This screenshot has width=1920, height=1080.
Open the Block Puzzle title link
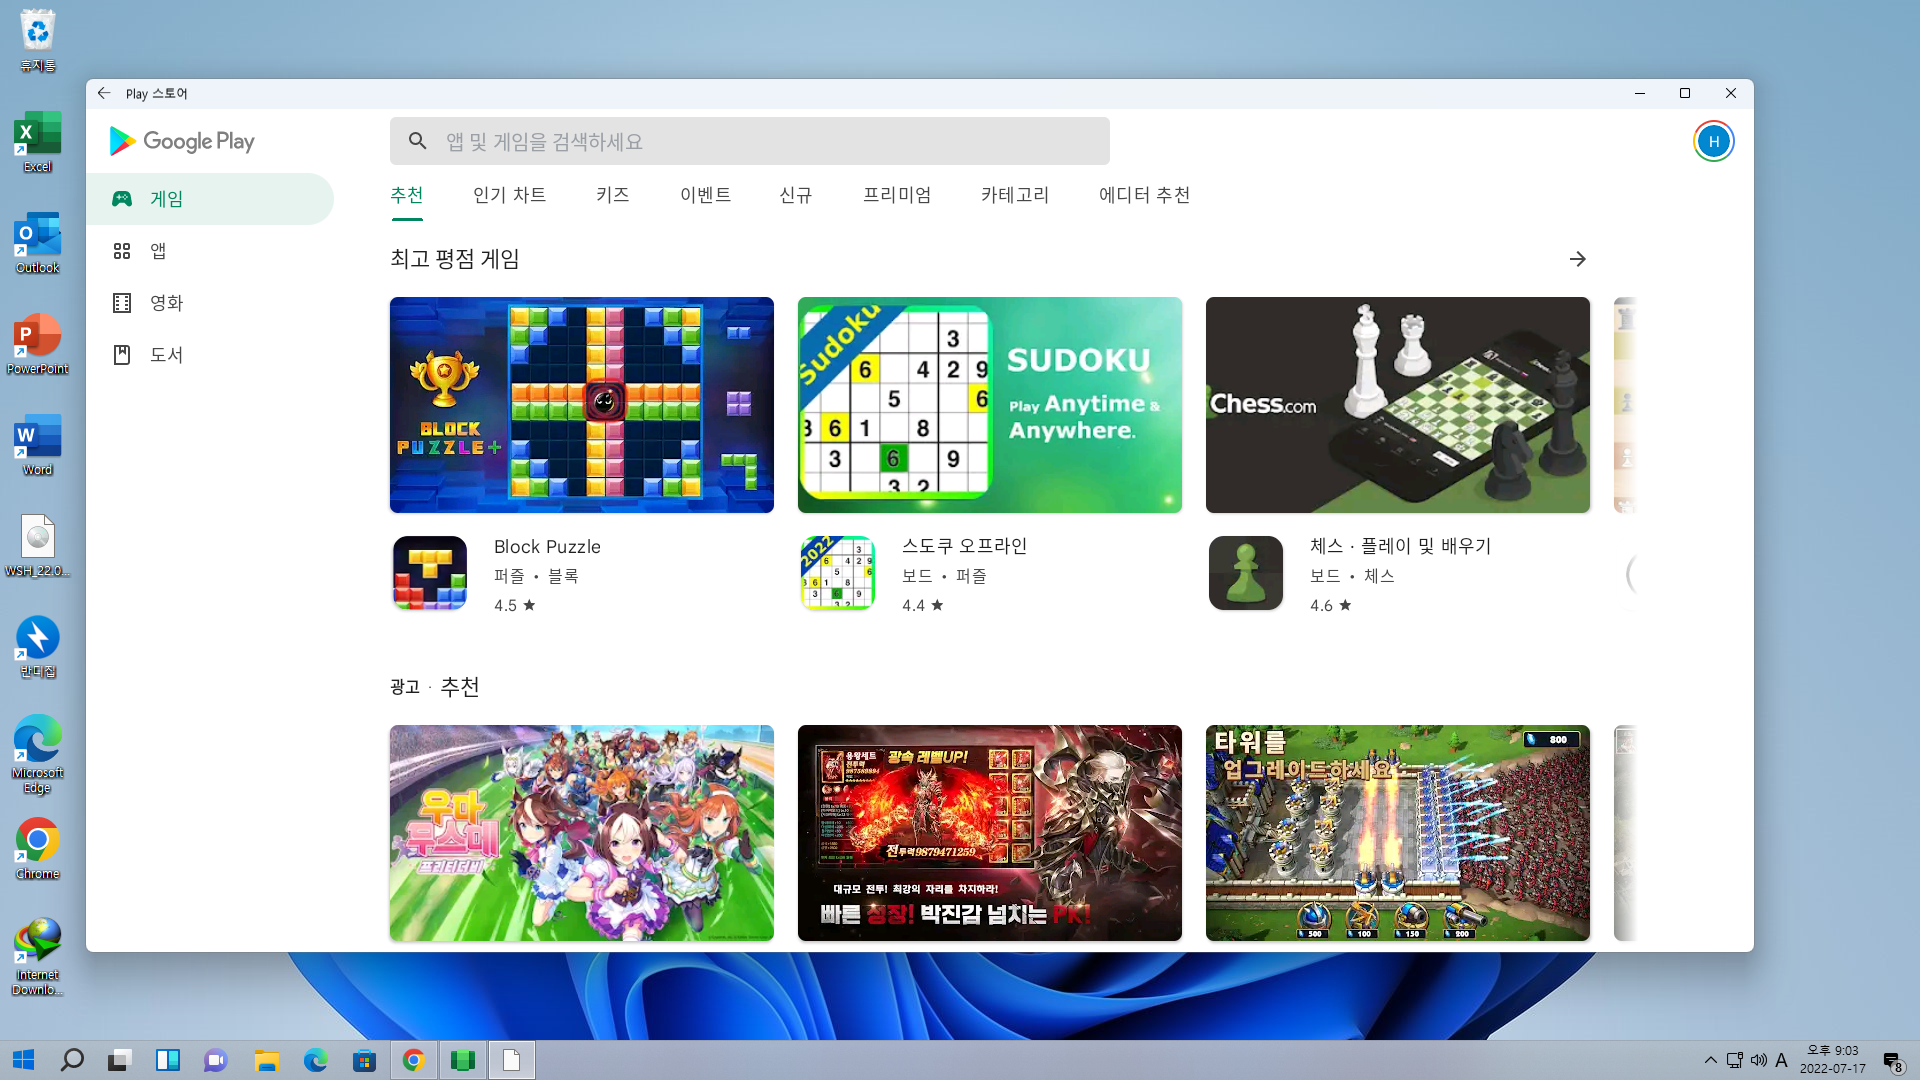point(548,547)
